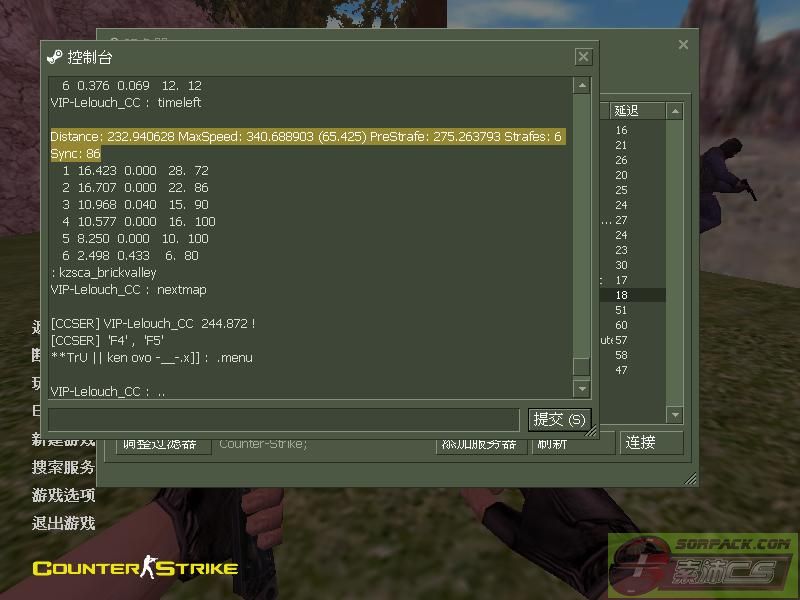Click the Steam icon in console title bar
Image resolution: width=800 pixels, height=600 pixels.
coord(54,57)
